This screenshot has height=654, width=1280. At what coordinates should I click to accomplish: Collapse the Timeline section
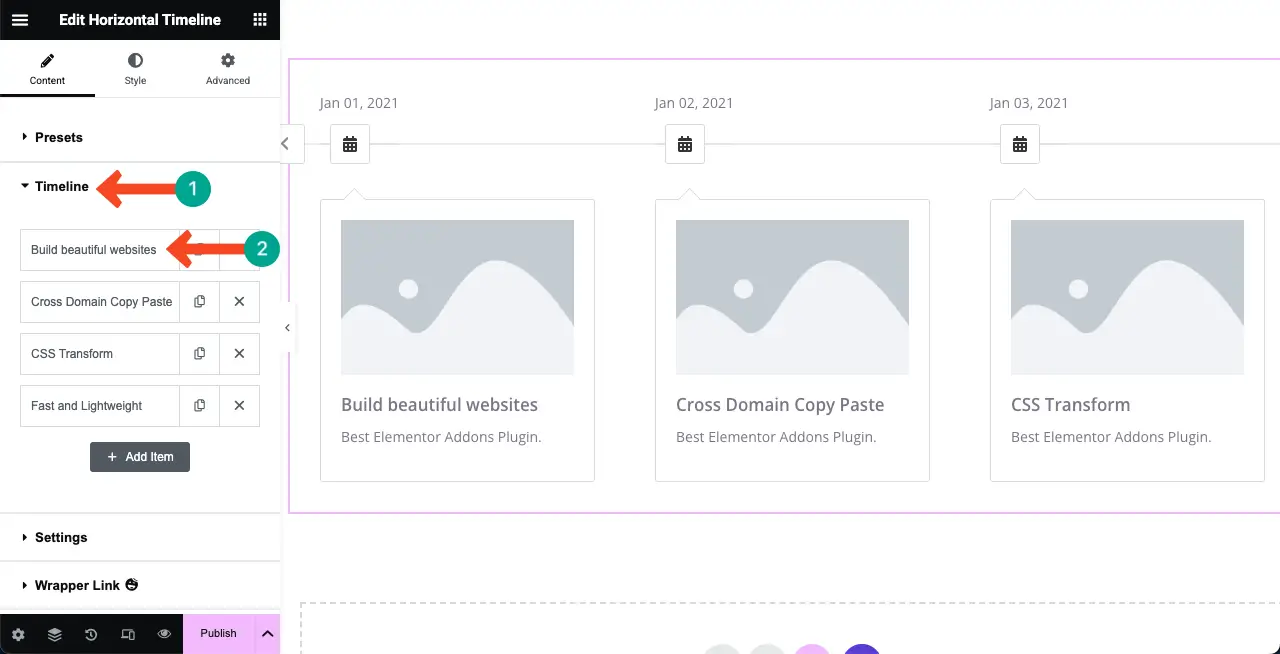tap(61, 187)
